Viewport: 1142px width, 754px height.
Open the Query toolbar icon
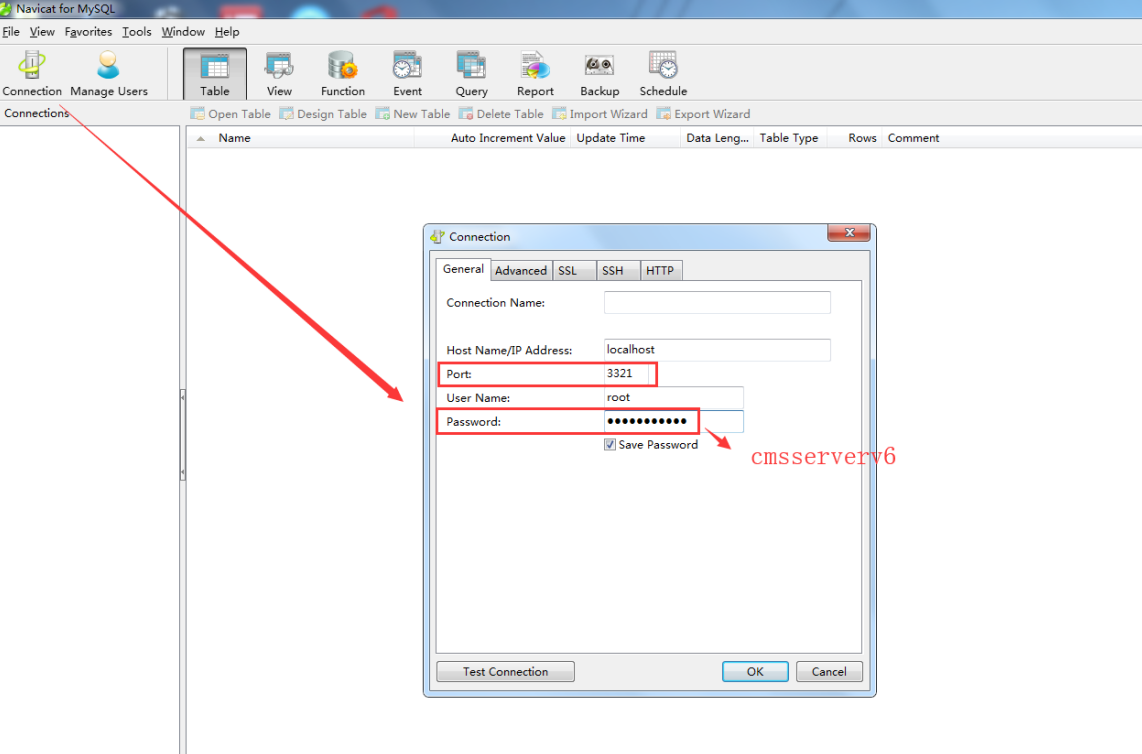pos(471,74)
